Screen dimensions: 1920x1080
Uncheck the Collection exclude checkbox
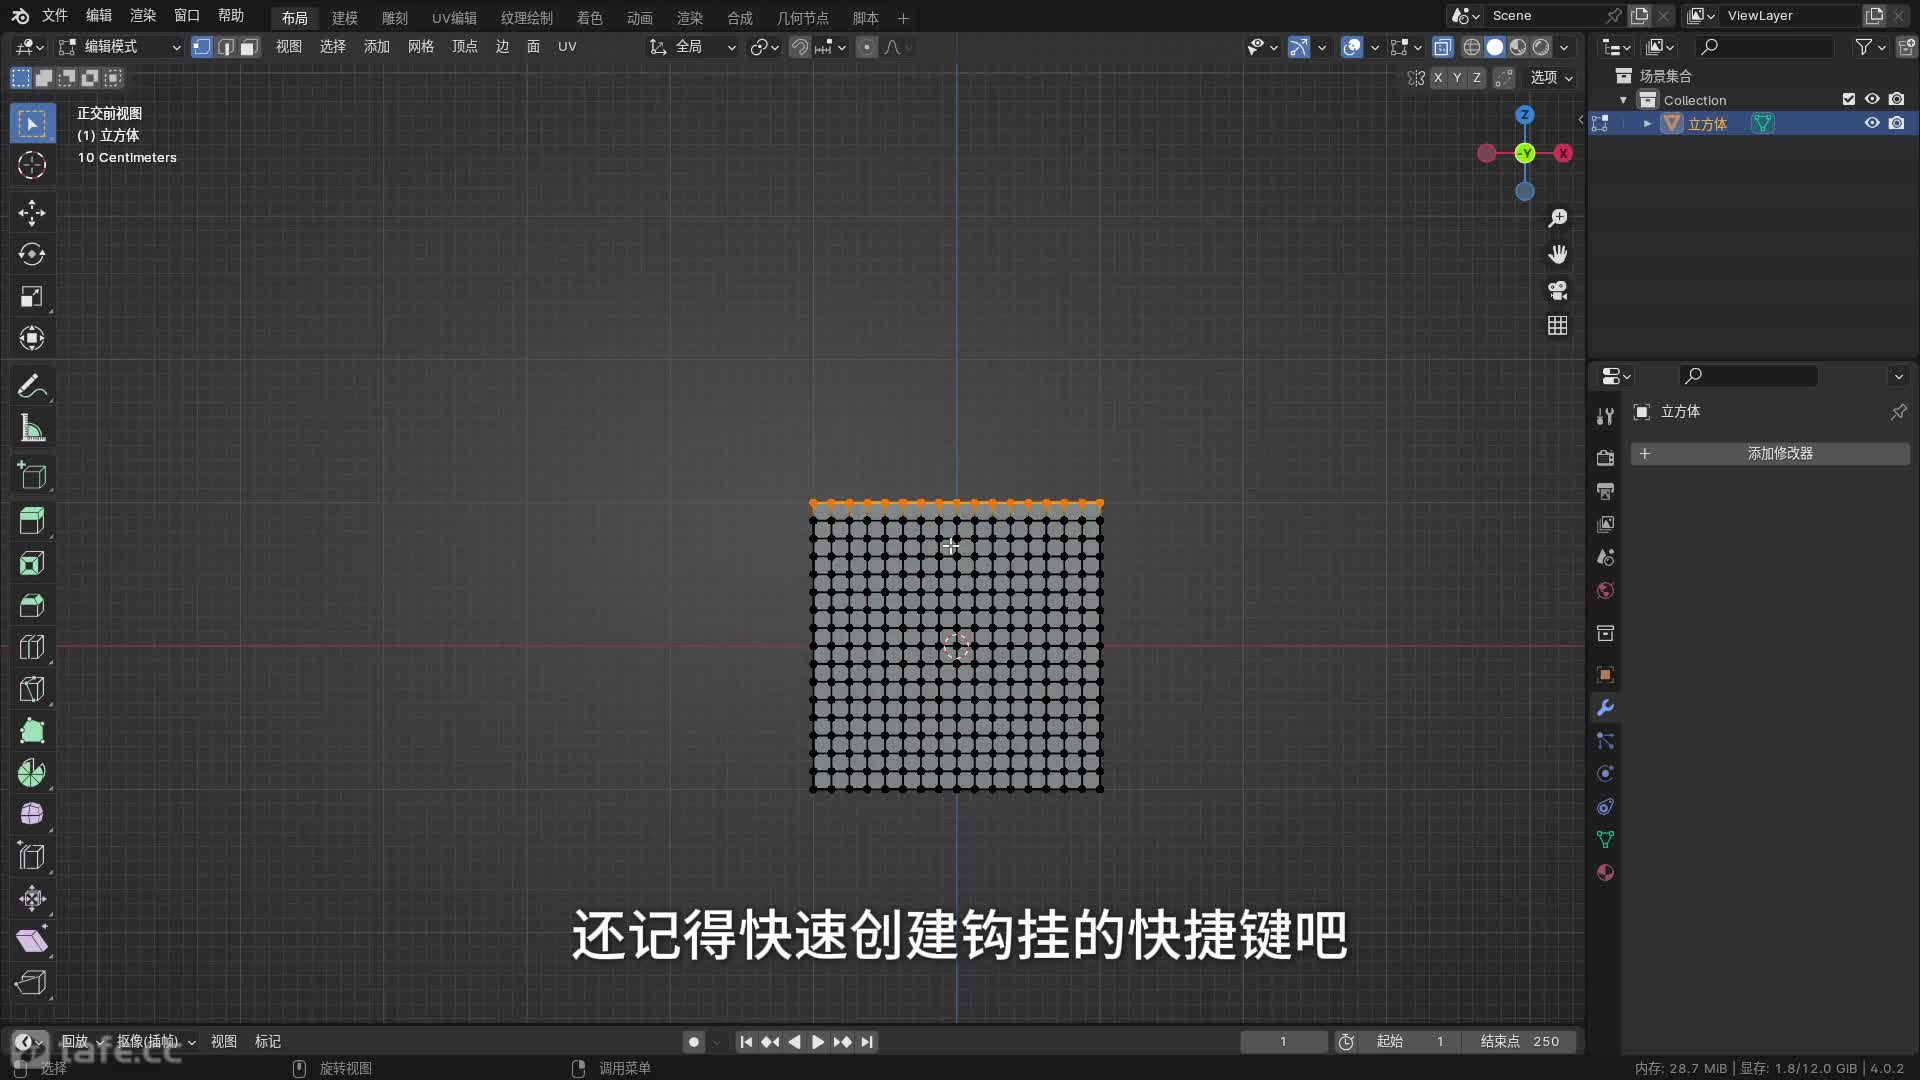(x=1848, y=99)
